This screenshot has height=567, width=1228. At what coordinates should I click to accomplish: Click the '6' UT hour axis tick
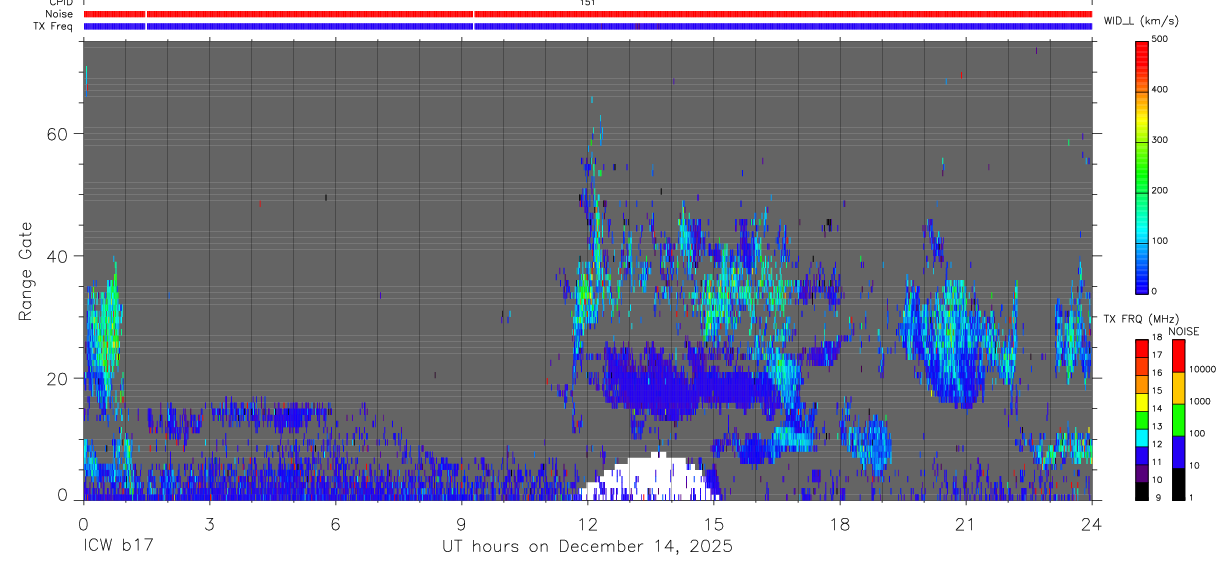tap(335, 522)
